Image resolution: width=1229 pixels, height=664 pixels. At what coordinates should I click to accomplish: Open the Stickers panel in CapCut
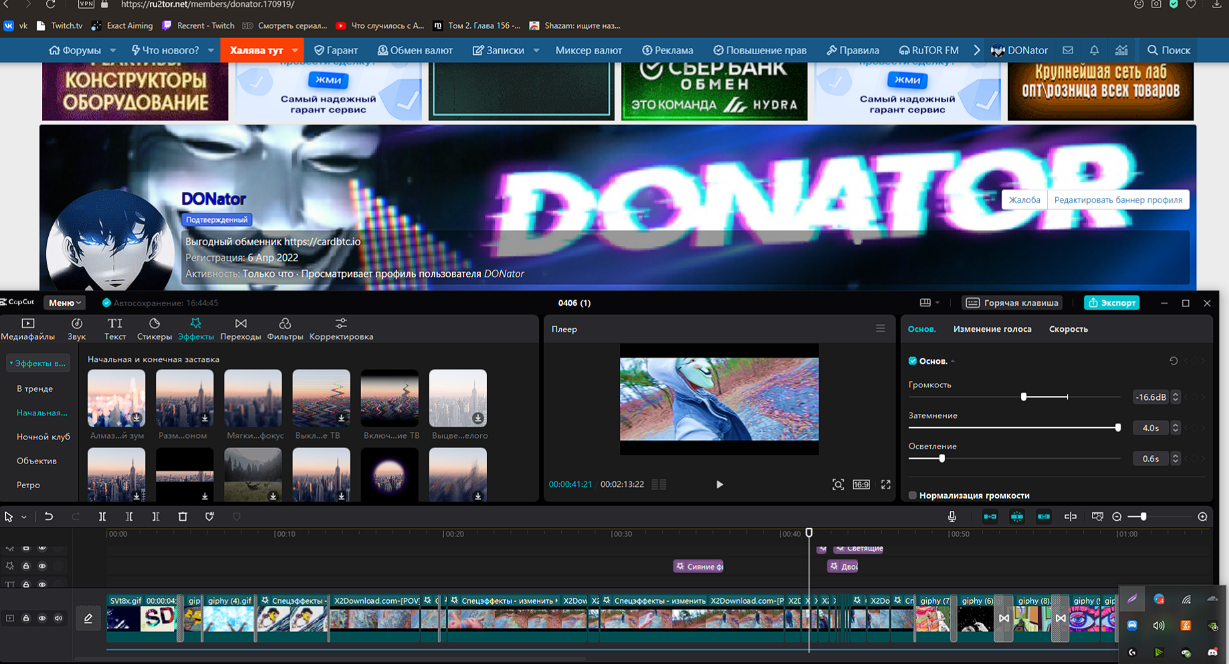coord(154,329)
